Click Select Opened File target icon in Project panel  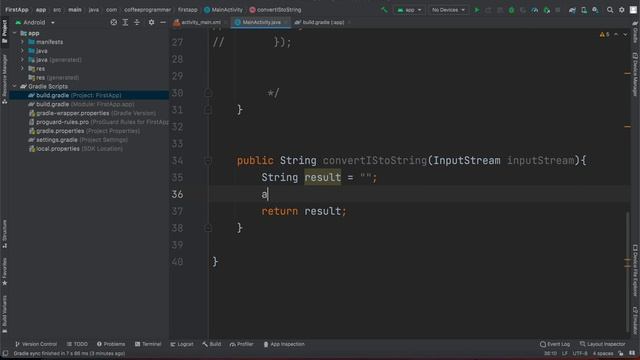113,22
